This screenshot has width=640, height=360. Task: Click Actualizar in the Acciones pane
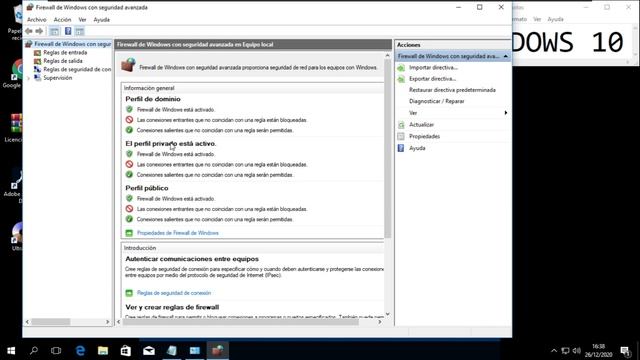pos(421,124)
